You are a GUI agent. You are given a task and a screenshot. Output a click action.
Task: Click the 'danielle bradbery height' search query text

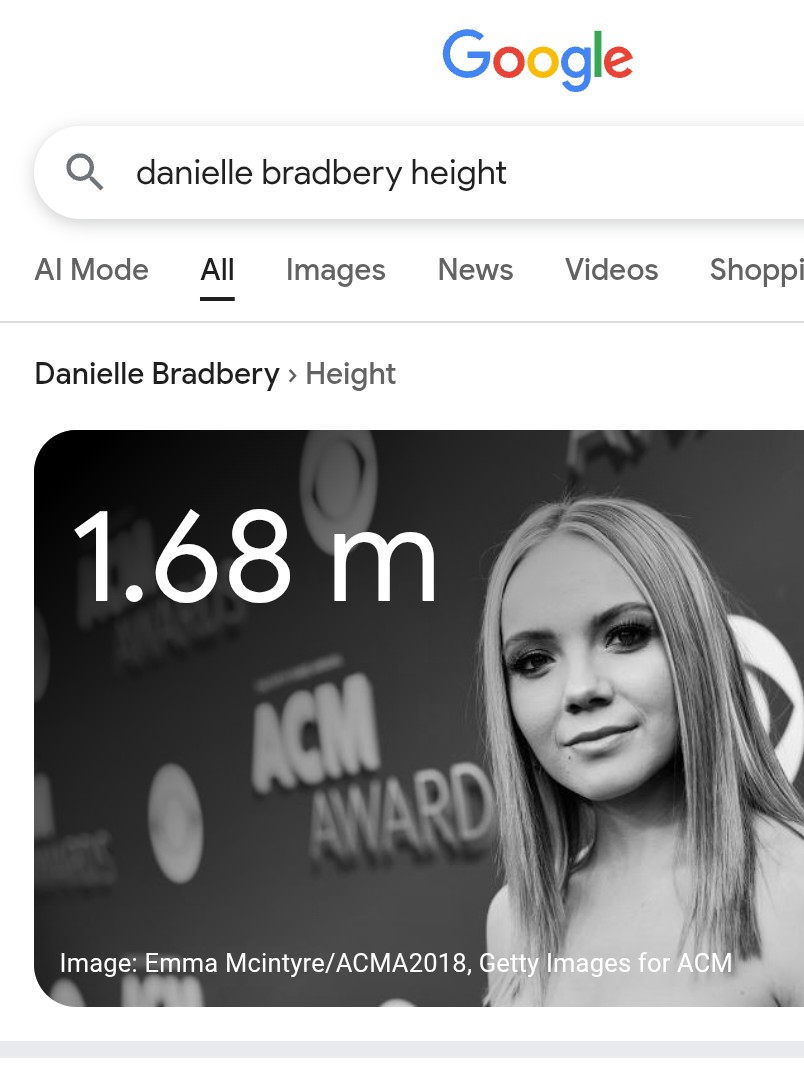pyautogui.click(x=321, y=173)
